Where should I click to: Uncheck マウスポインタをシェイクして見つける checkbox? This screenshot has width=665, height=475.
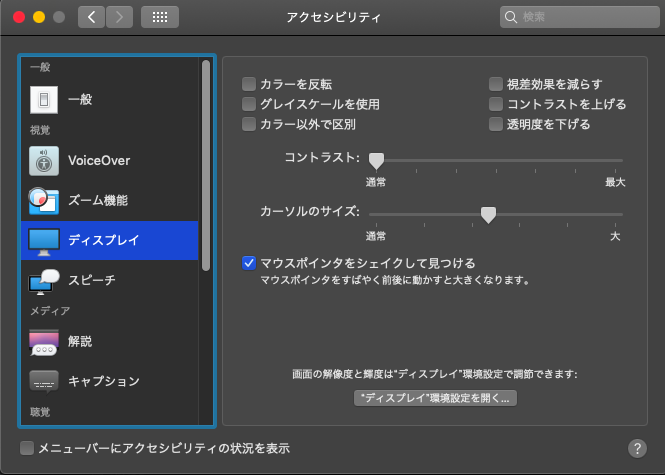point(249,263)
